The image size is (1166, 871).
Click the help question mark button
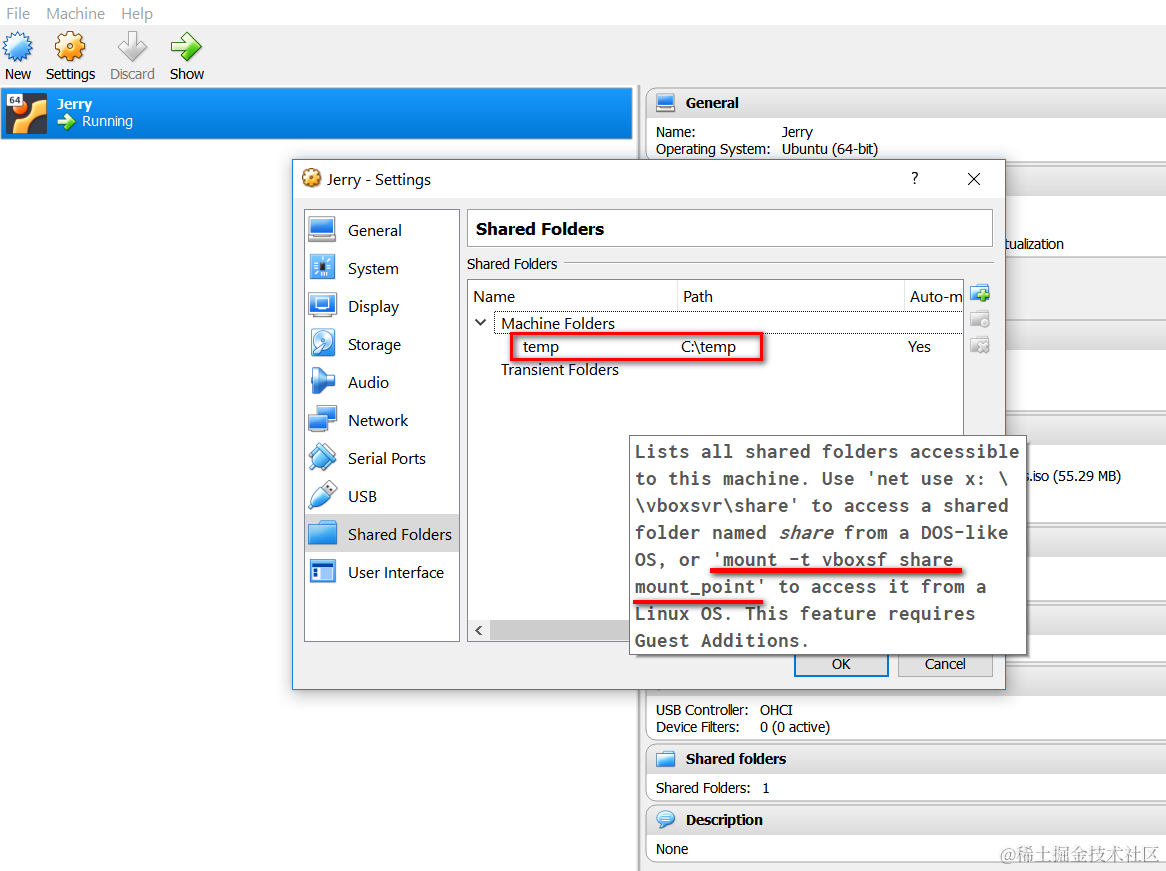(x=915, y=179)
